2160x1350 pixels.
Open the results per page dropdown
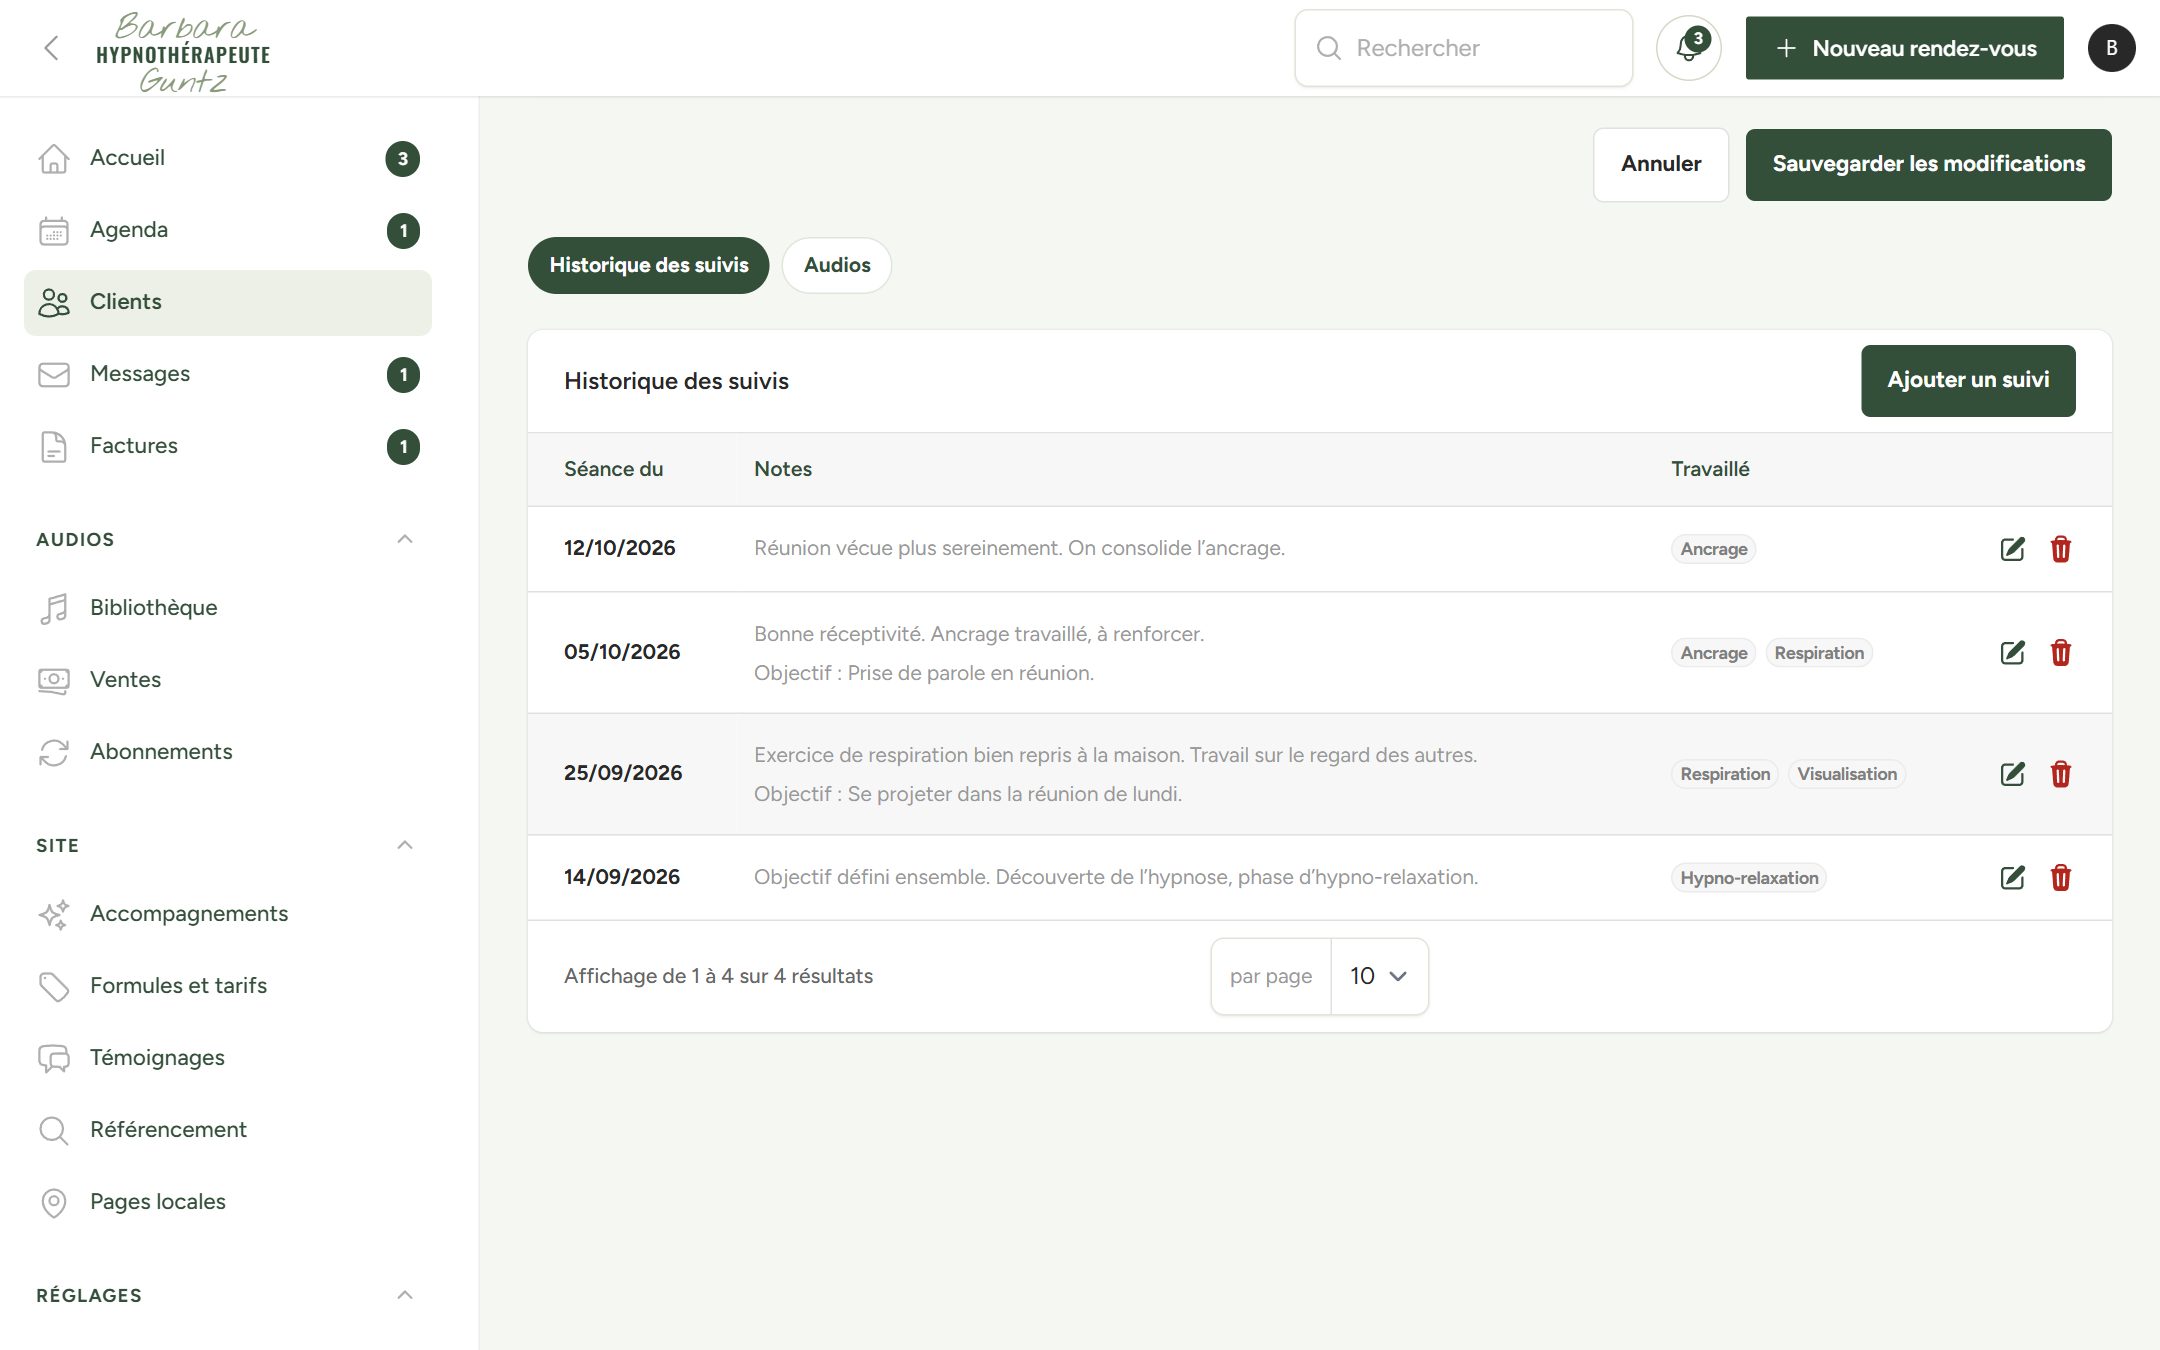click(x=1379, y=976)
